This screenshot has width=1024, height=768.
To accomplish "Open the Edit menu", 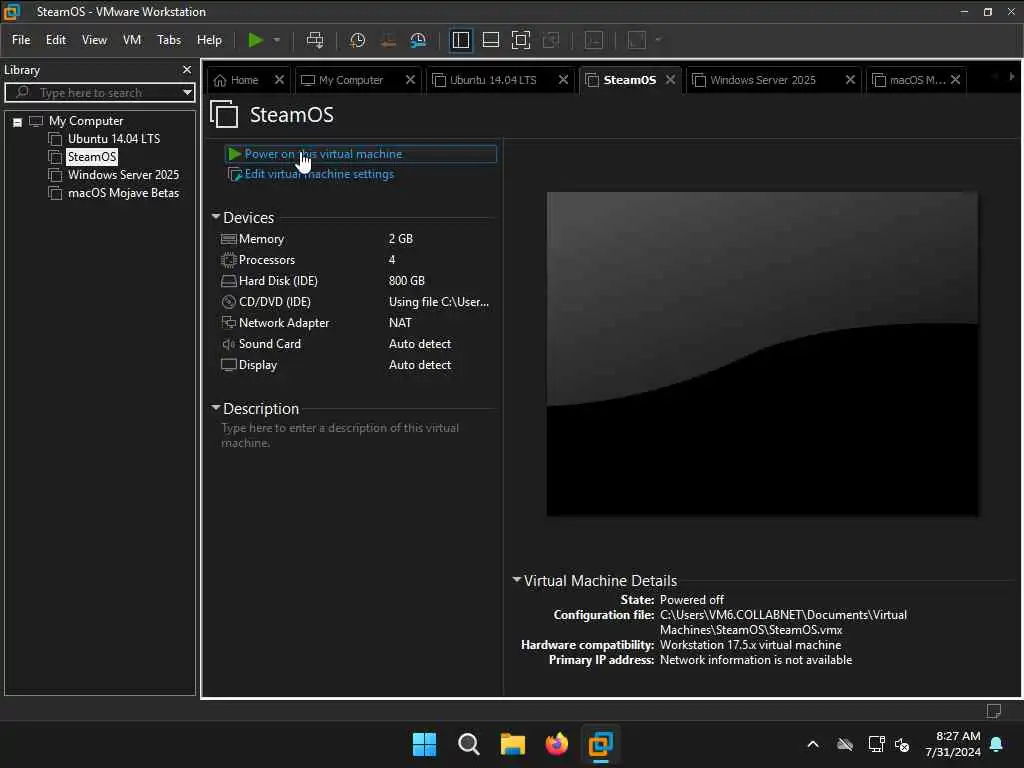I will tap(56, 40).
